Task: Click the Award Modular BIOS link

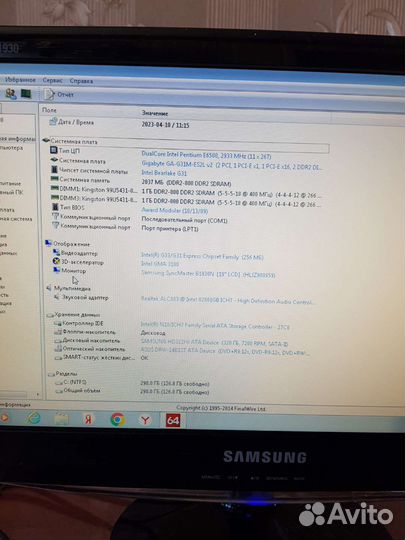Action: coord(175,210)
